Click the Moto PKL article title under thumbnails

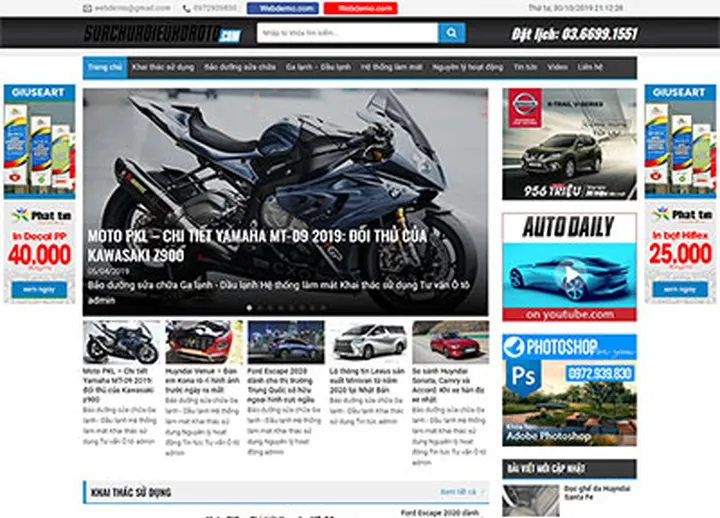(118, 385)
